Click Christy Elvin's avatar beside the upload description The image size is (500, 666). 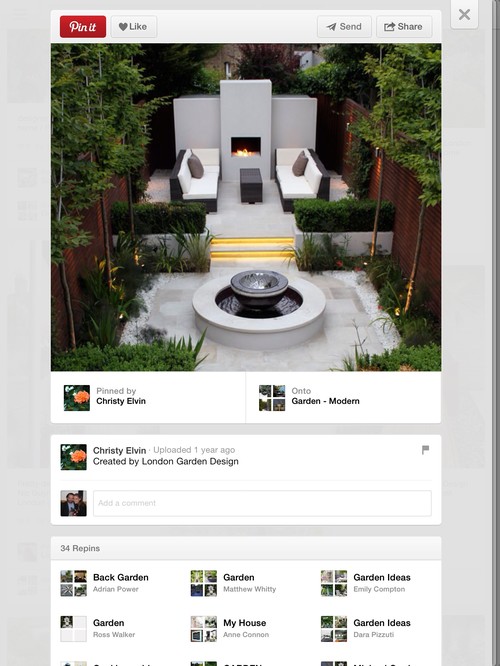[x=73, y=457]
